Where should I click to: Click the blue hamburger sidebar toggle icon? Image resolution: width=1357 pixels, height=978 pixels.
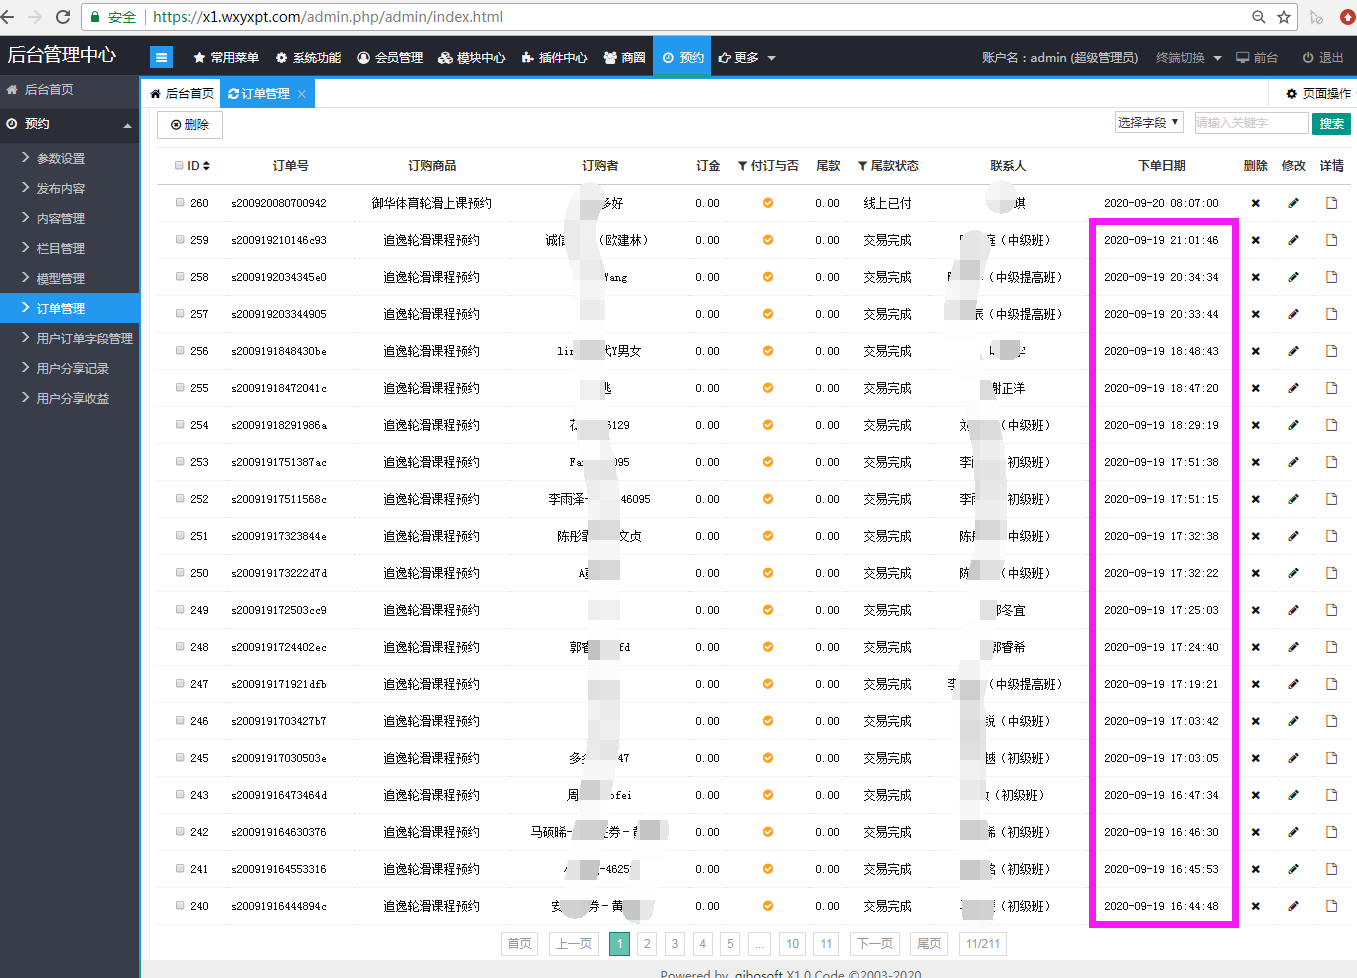161,58
